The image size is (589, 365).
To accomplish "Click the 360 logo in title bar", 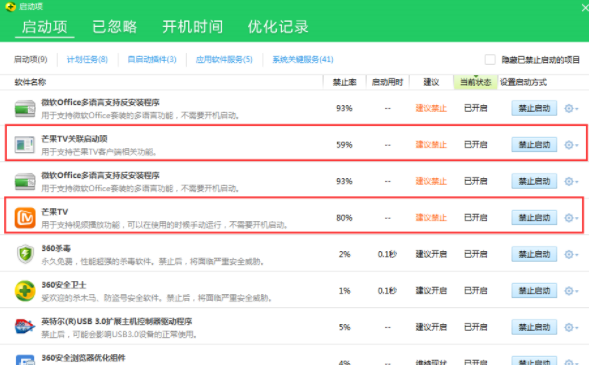I will pos(10,6).
